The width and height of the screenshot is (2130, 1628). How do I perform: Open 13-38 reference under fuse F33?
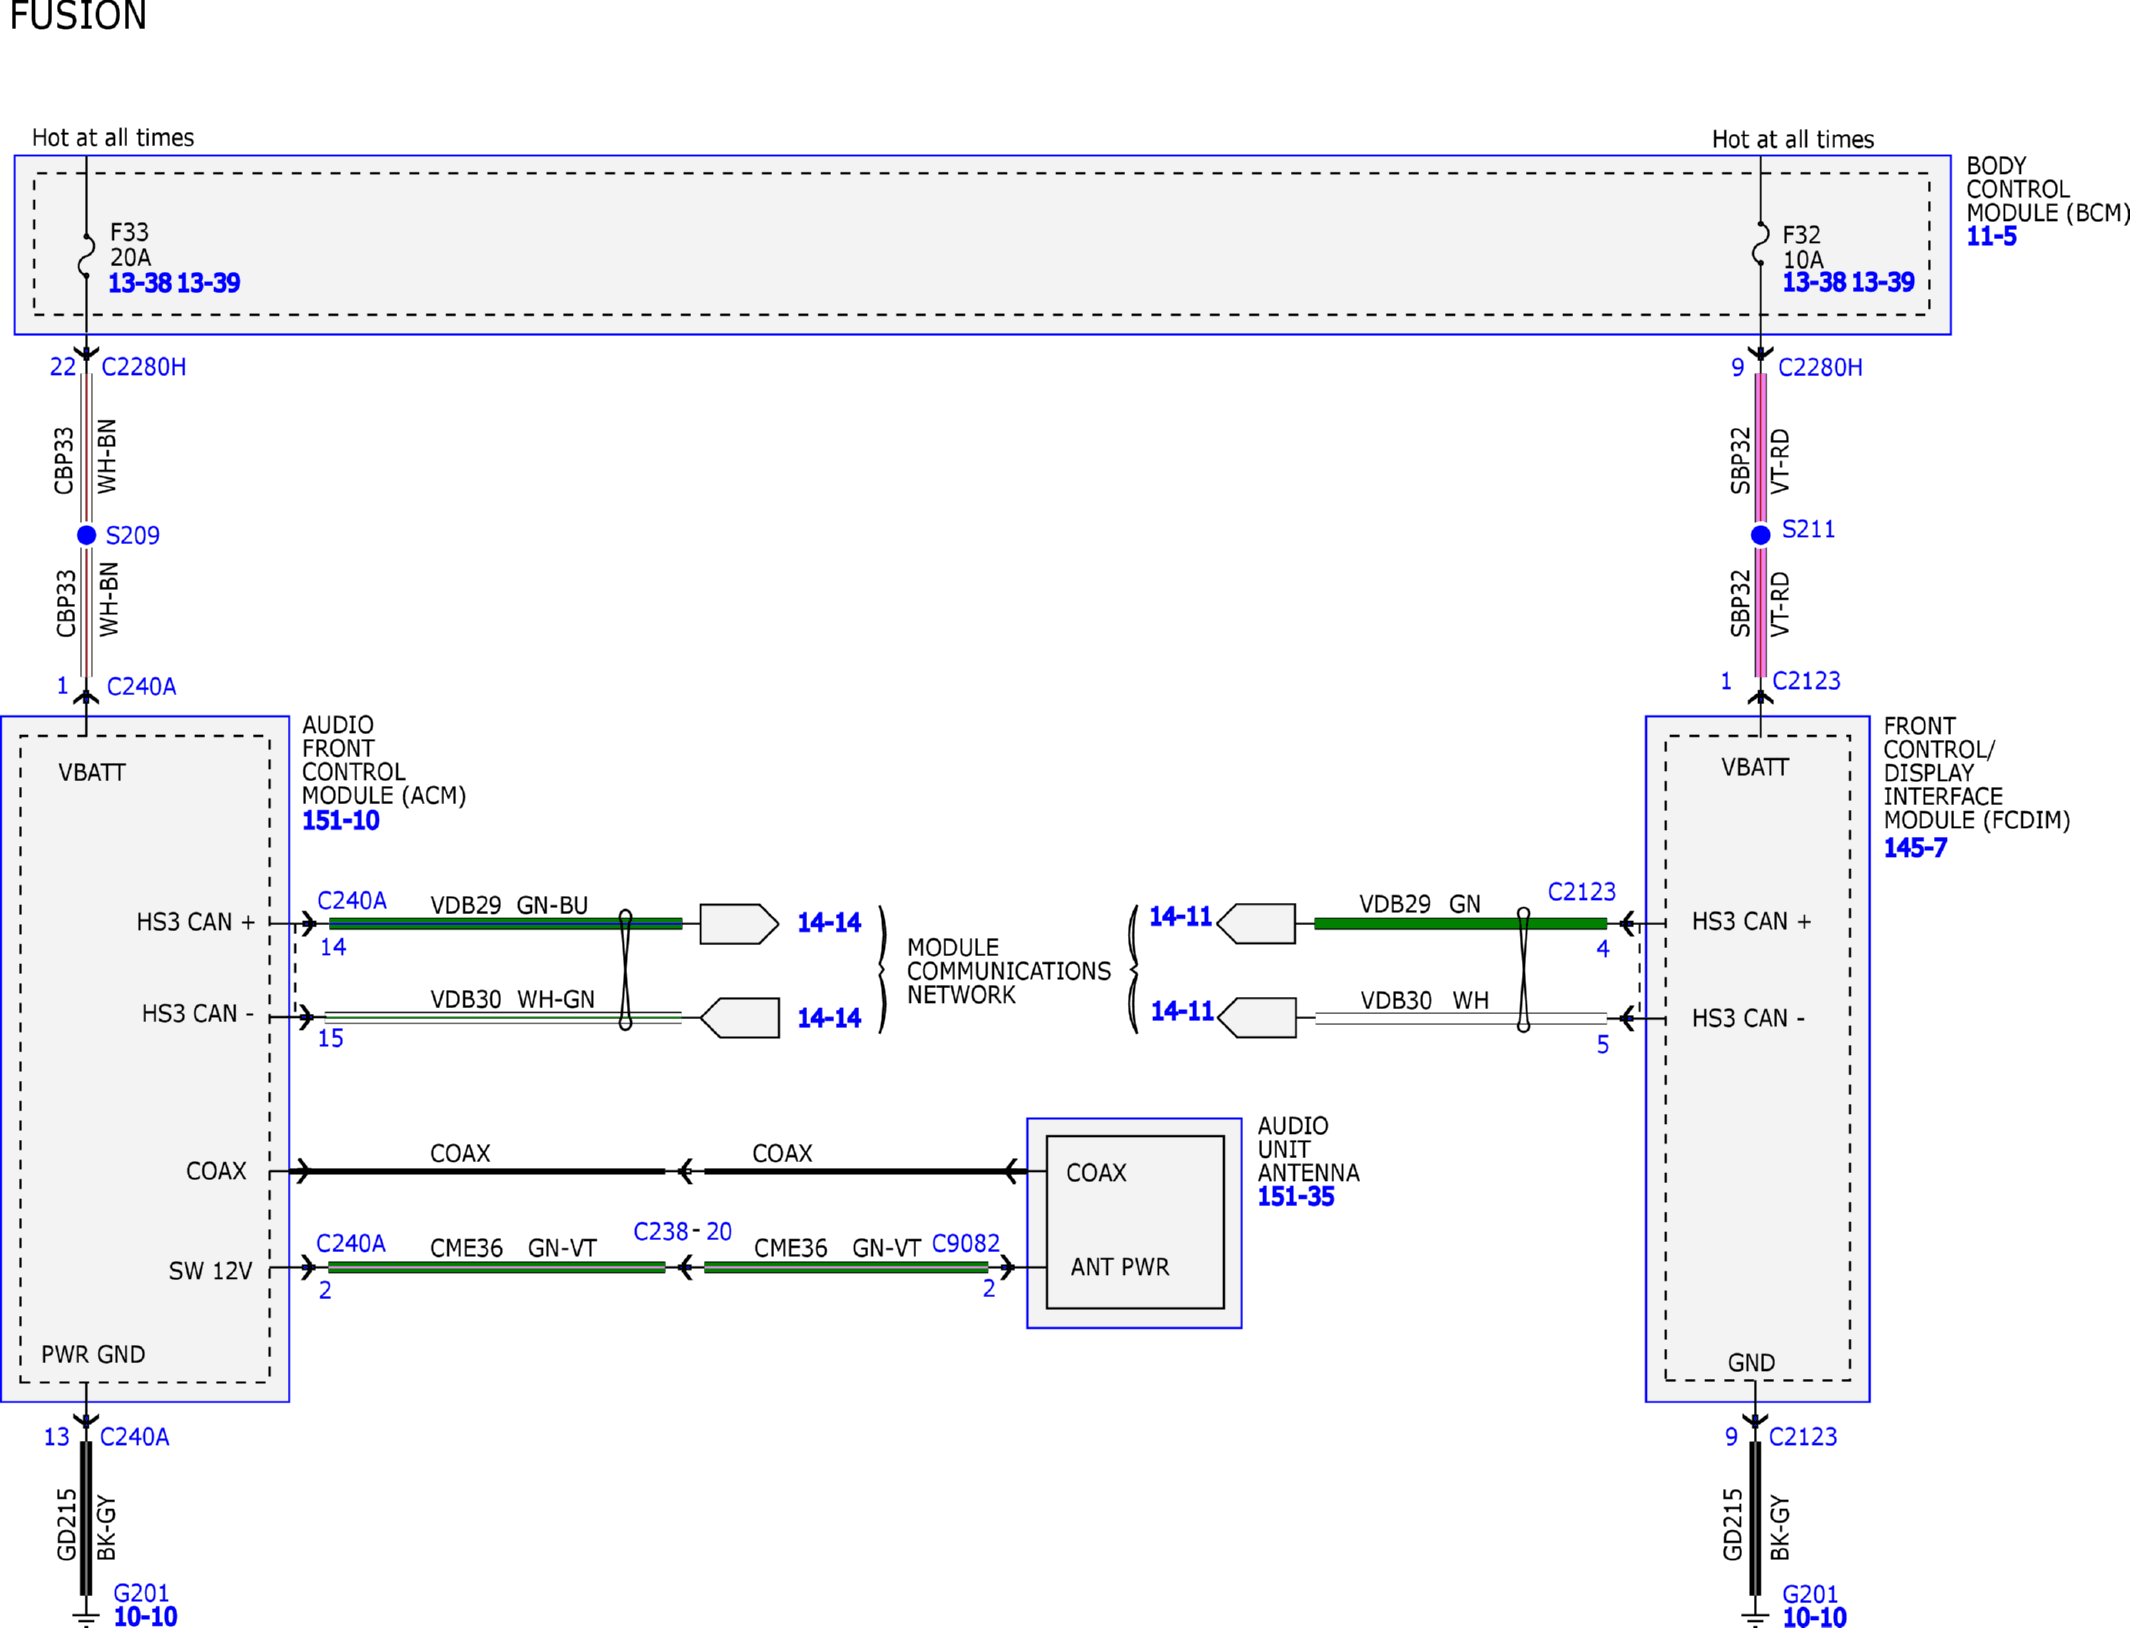click(x=140, y=283)
